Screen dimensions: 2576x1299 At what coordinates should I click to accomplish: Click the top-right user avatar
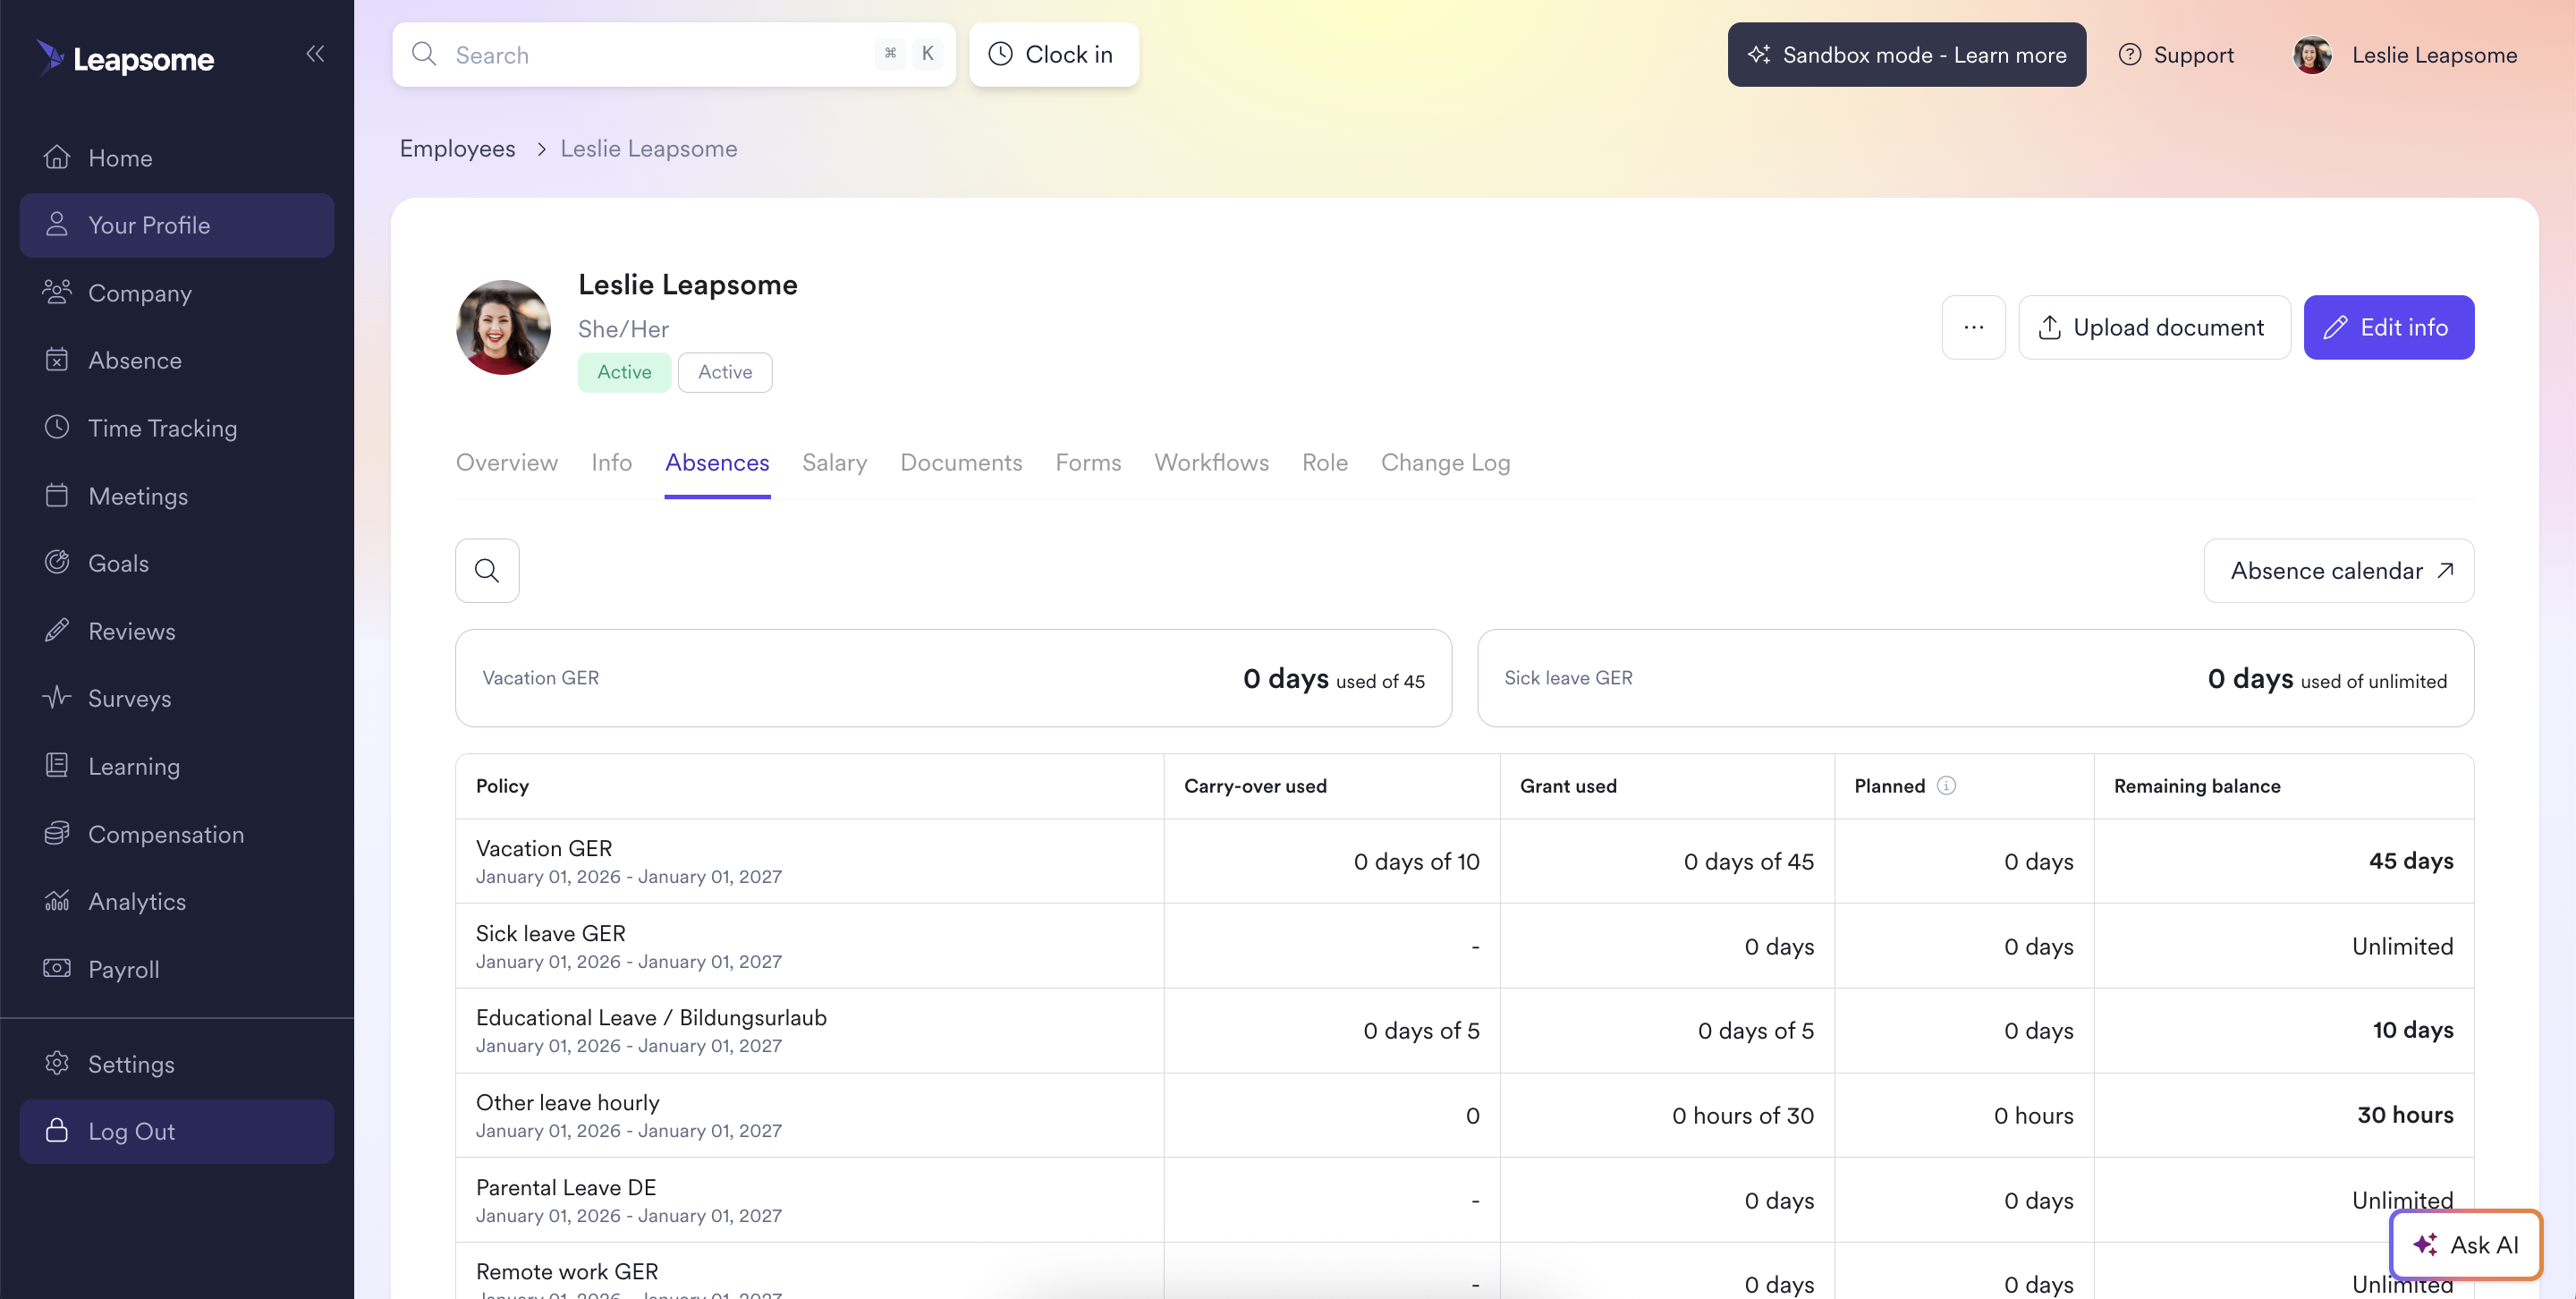(x=2312, y=55)
